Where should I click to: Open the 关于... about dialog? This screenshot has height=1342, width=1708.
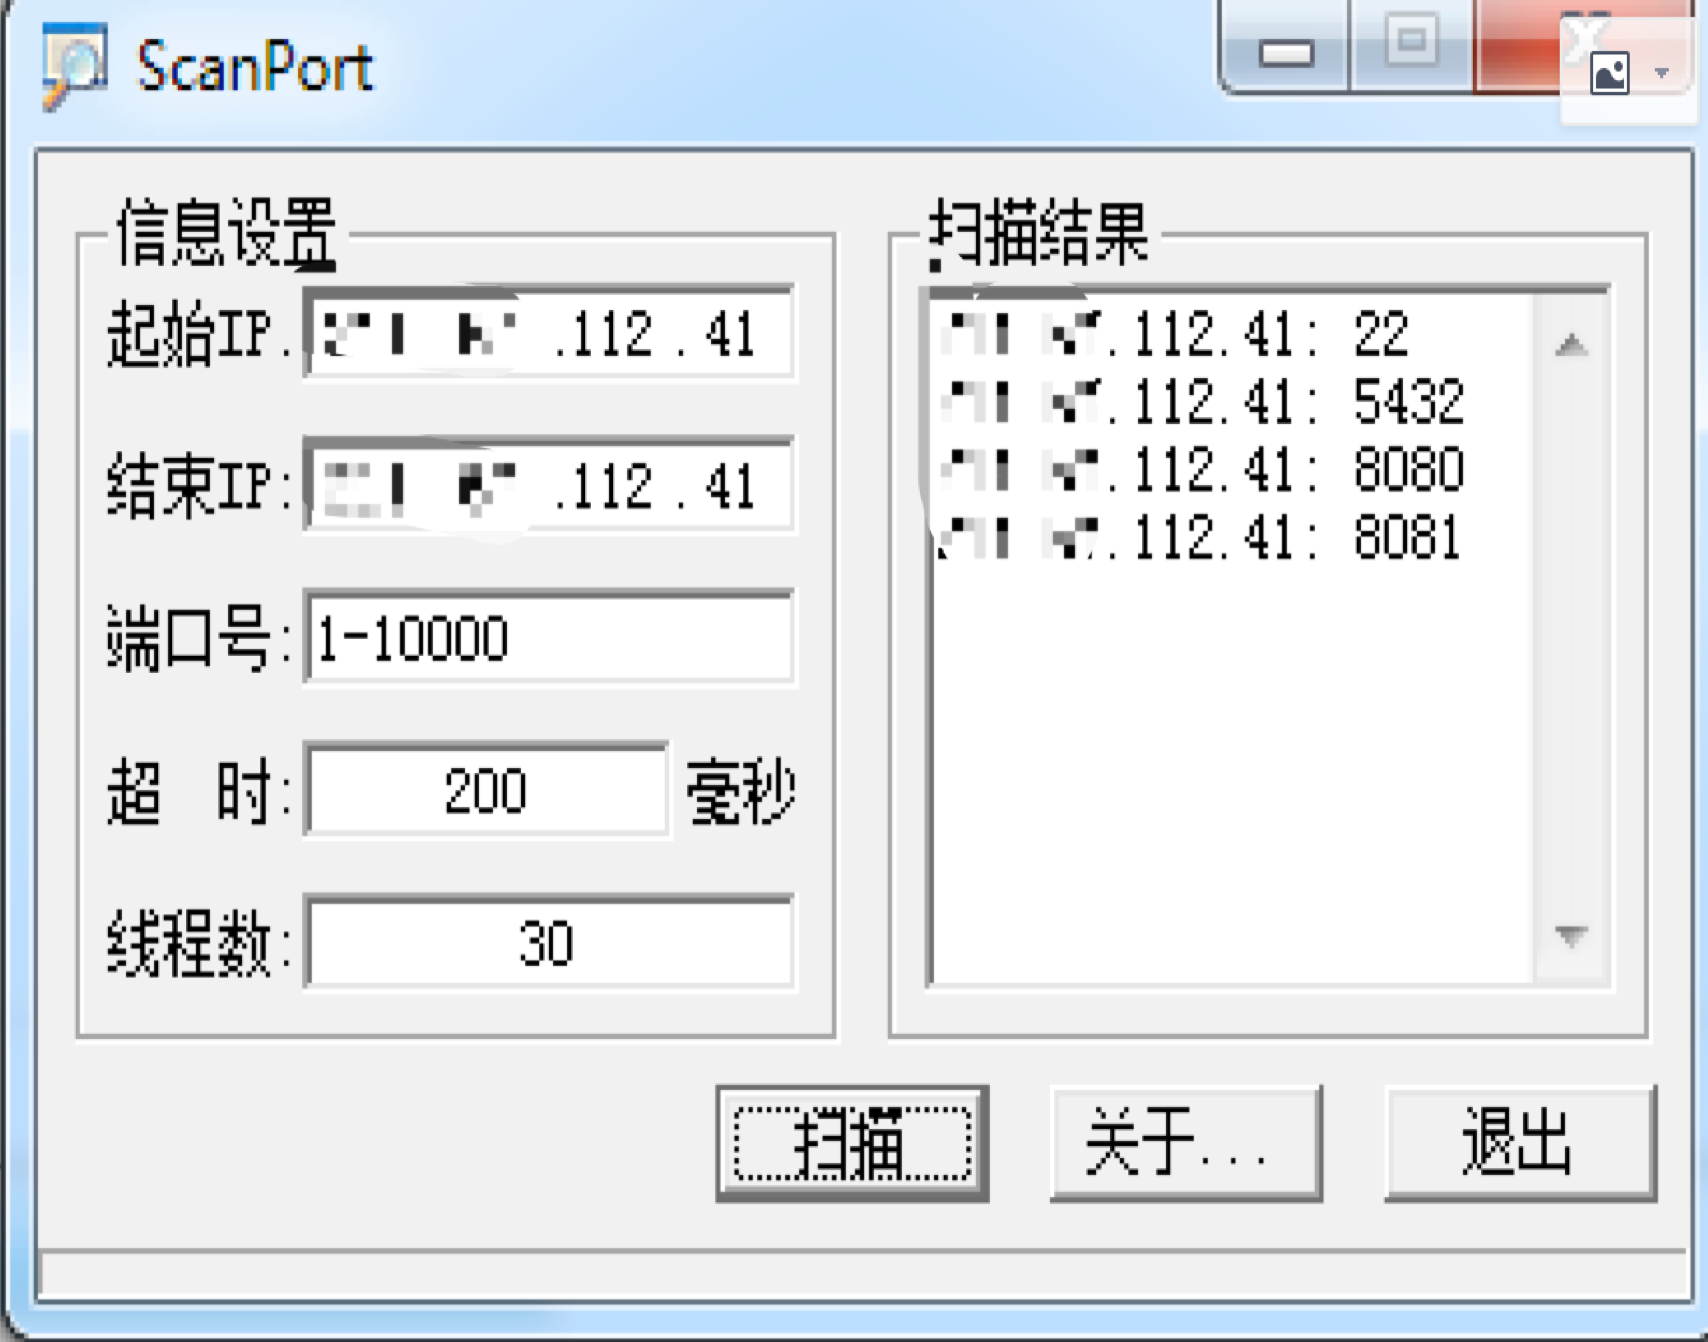pos(1186,1143)
